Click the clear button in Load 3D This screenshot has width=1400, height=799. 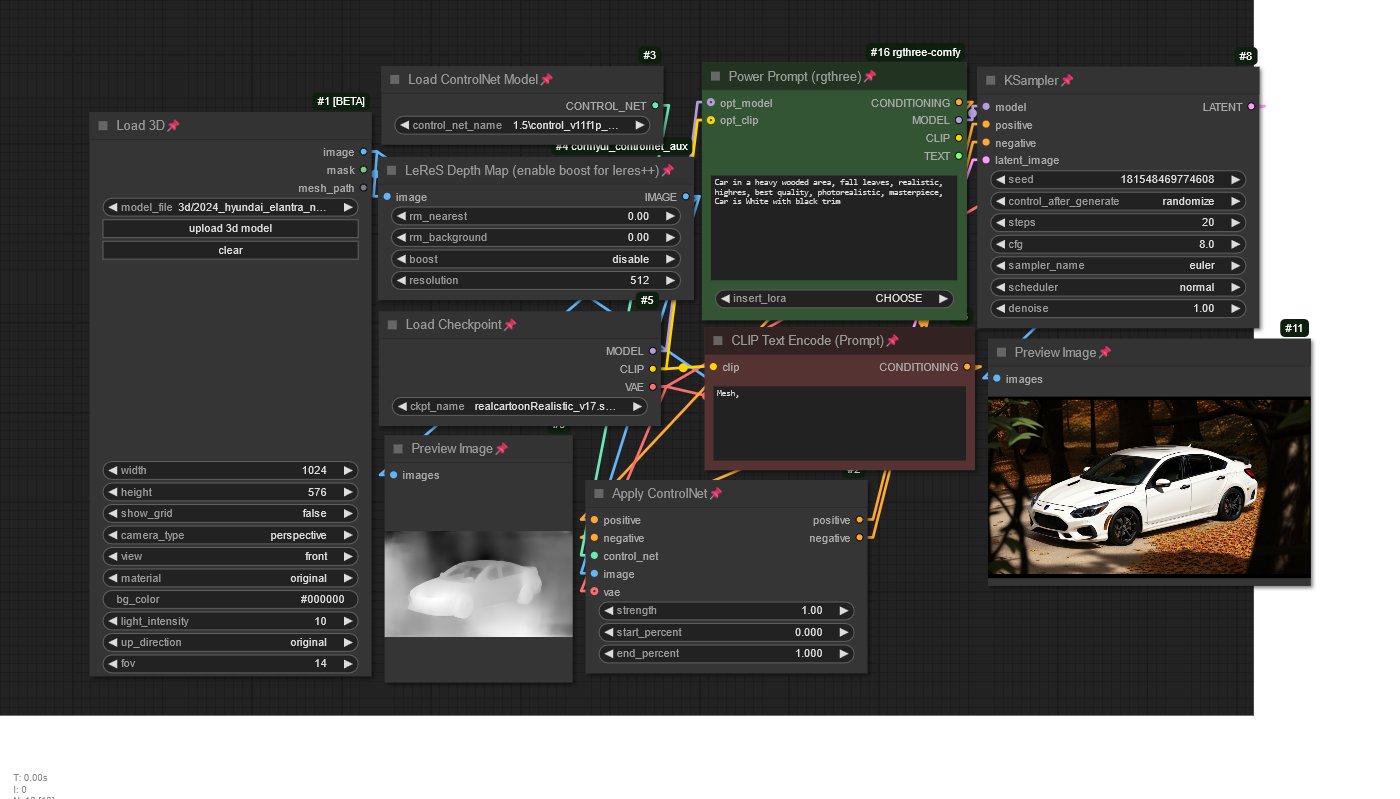point(230,251)
